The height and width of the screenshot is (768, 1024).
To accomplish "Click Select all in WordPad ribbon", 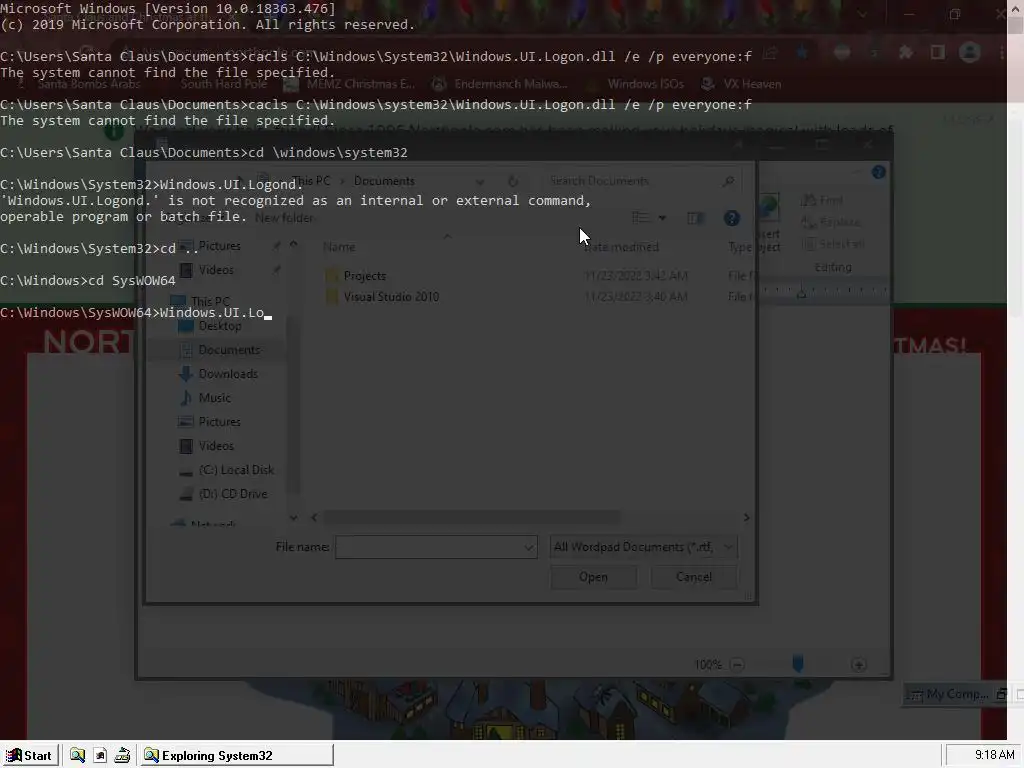I will click(x=834, y=244).
